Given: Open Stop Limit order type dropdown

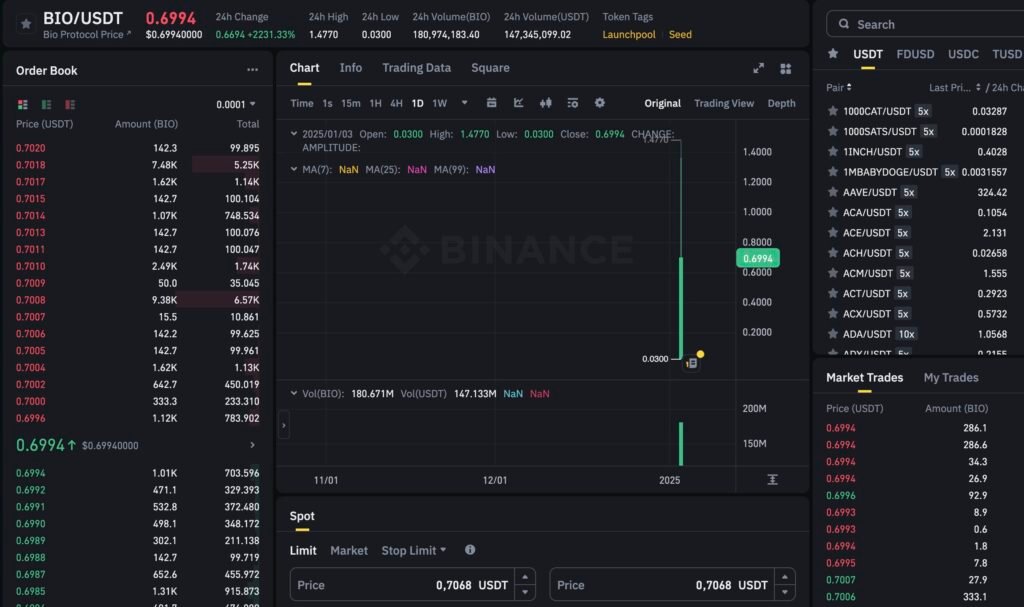Looking at the screenshot, I should [414, 550].
